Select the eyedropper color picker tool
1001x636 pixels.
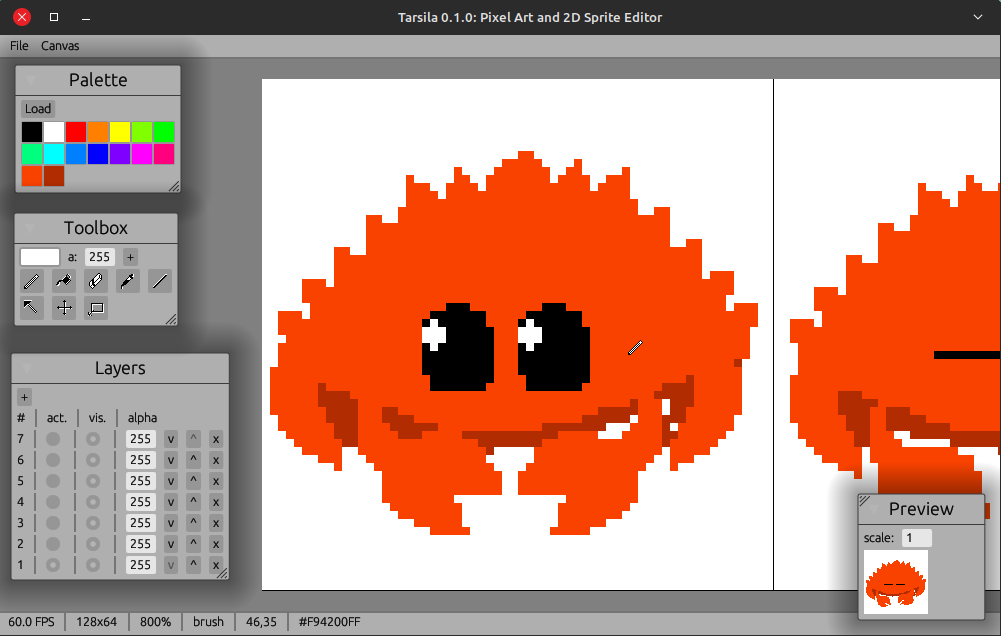click(x=128, y=281)
